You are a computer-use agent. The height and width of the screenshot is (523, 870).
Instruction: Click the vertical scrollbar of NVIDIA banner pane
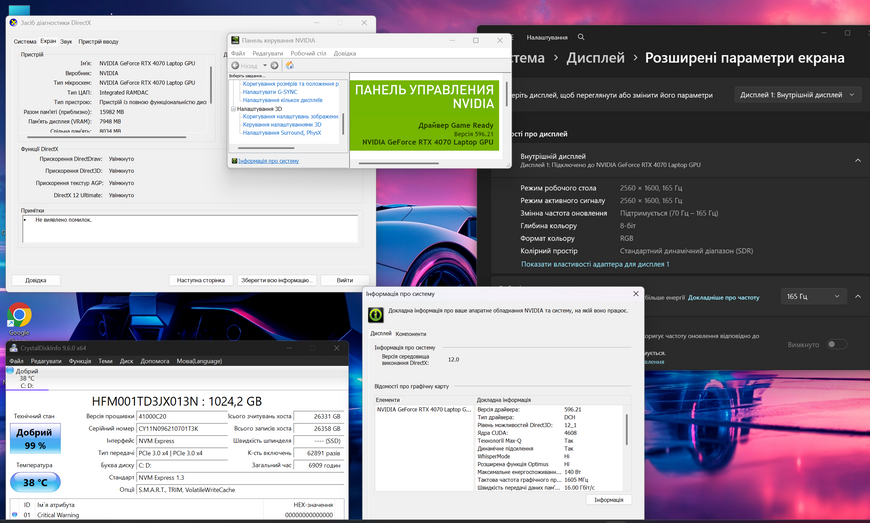[x=507, y=94]
